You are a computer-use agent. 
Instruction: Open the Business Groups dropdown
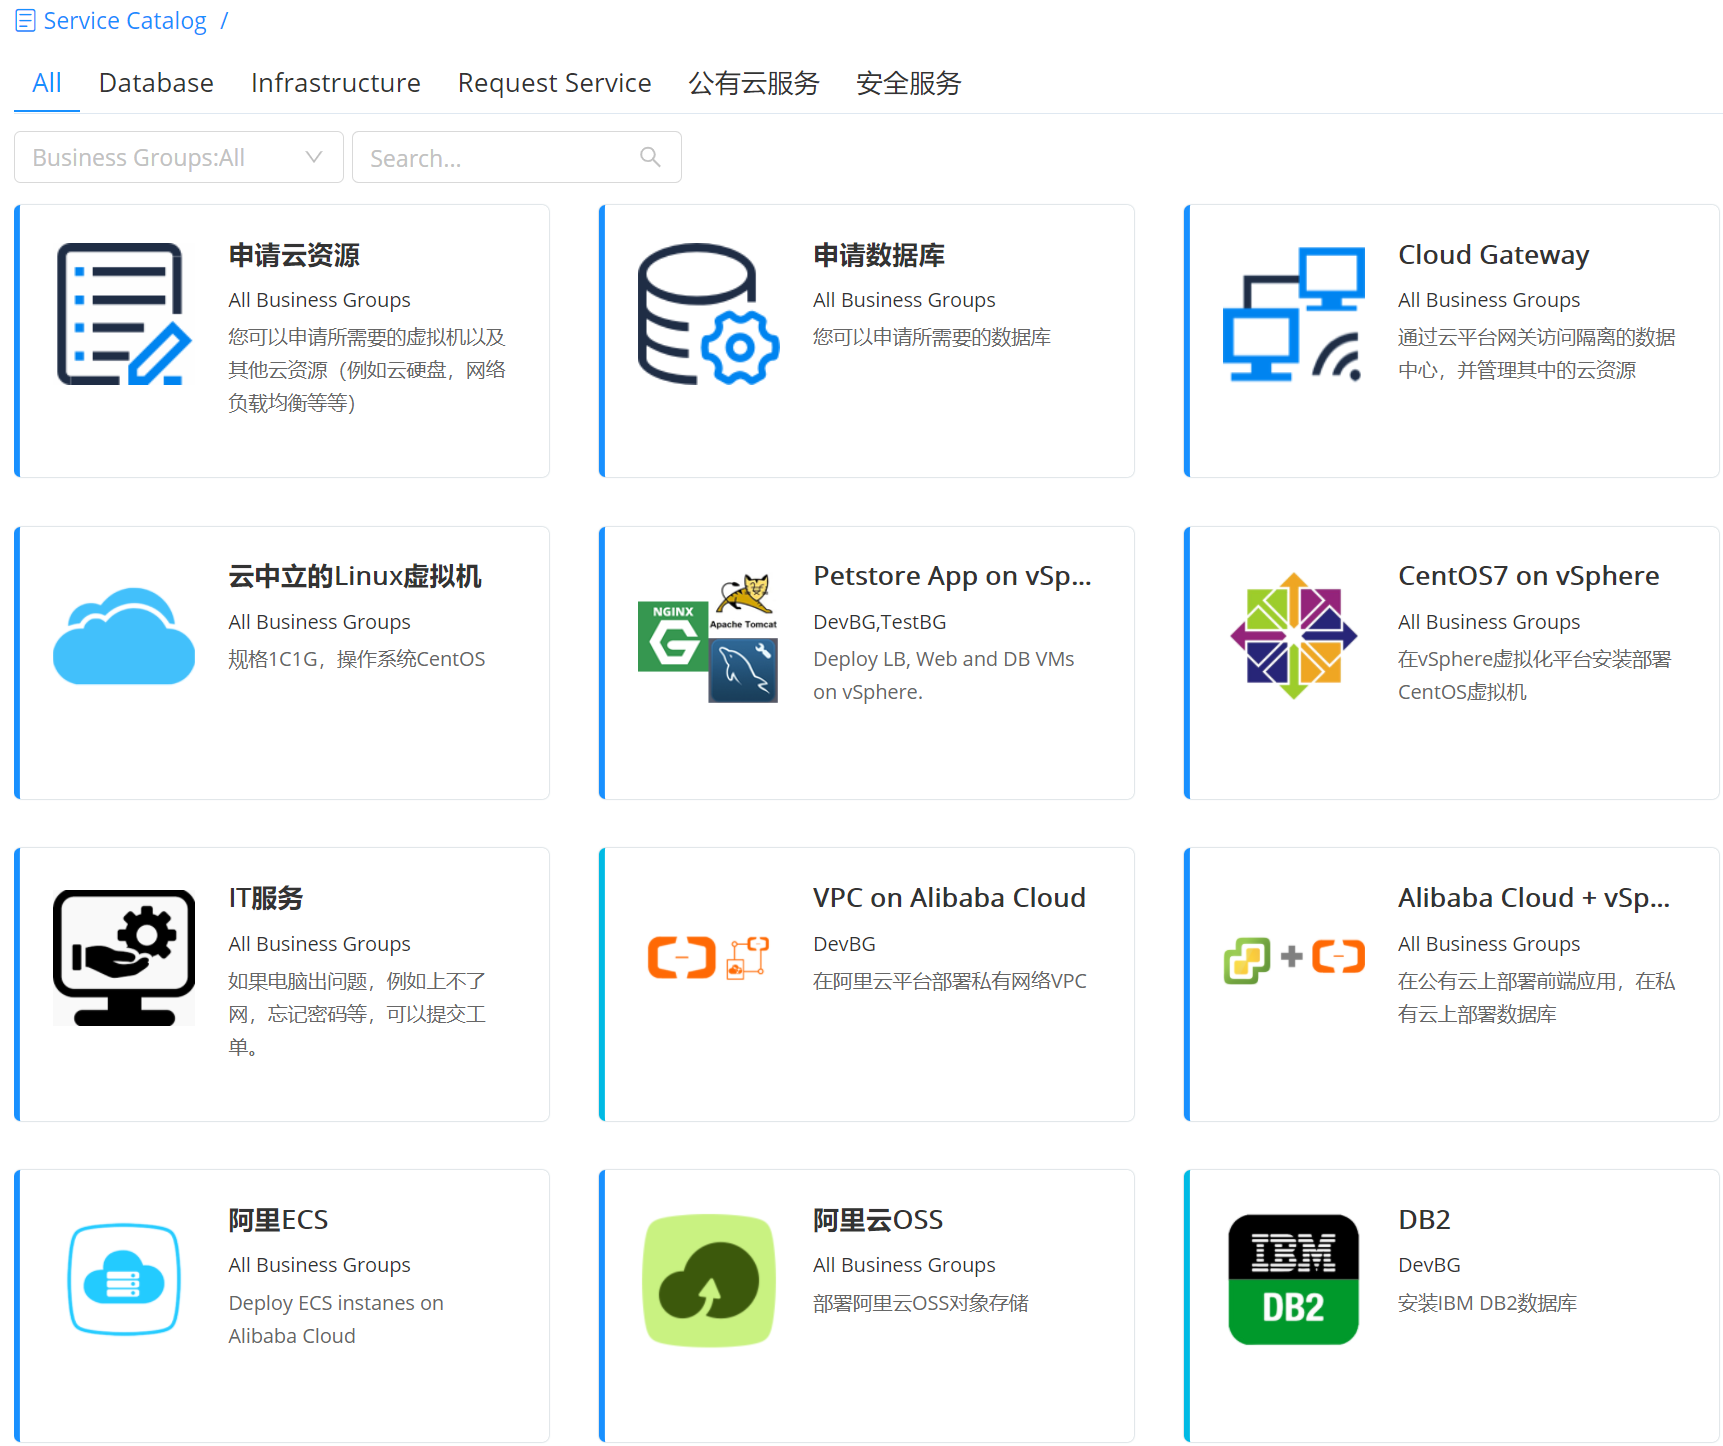177,157
